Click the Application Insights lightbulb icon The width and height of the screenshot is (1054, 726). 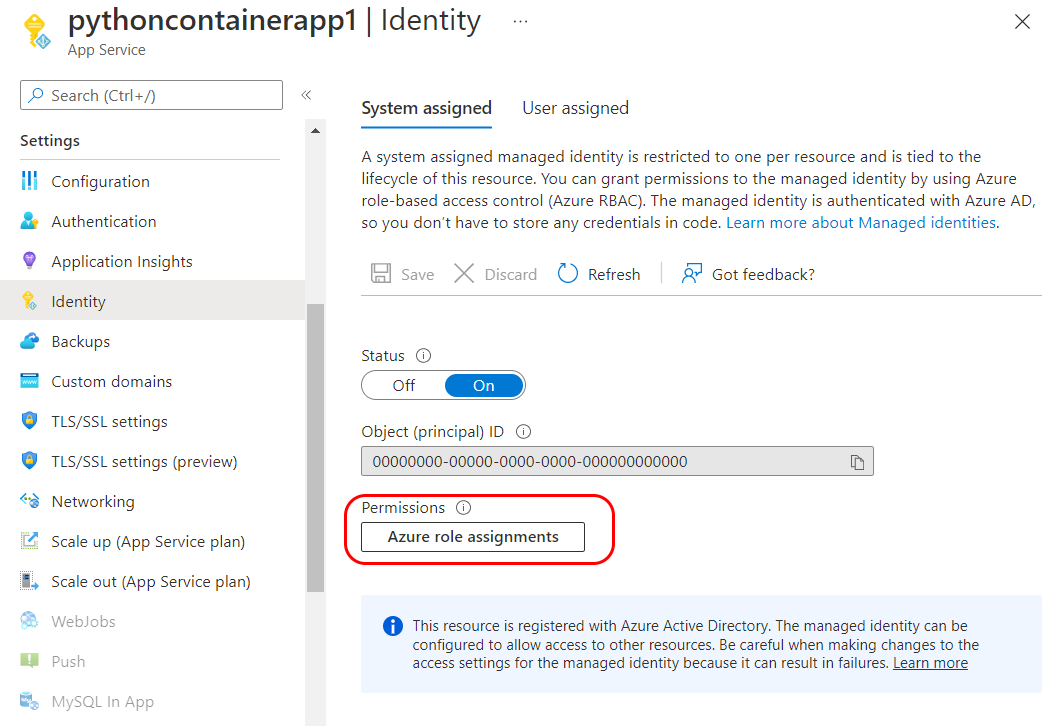point(29,260)
